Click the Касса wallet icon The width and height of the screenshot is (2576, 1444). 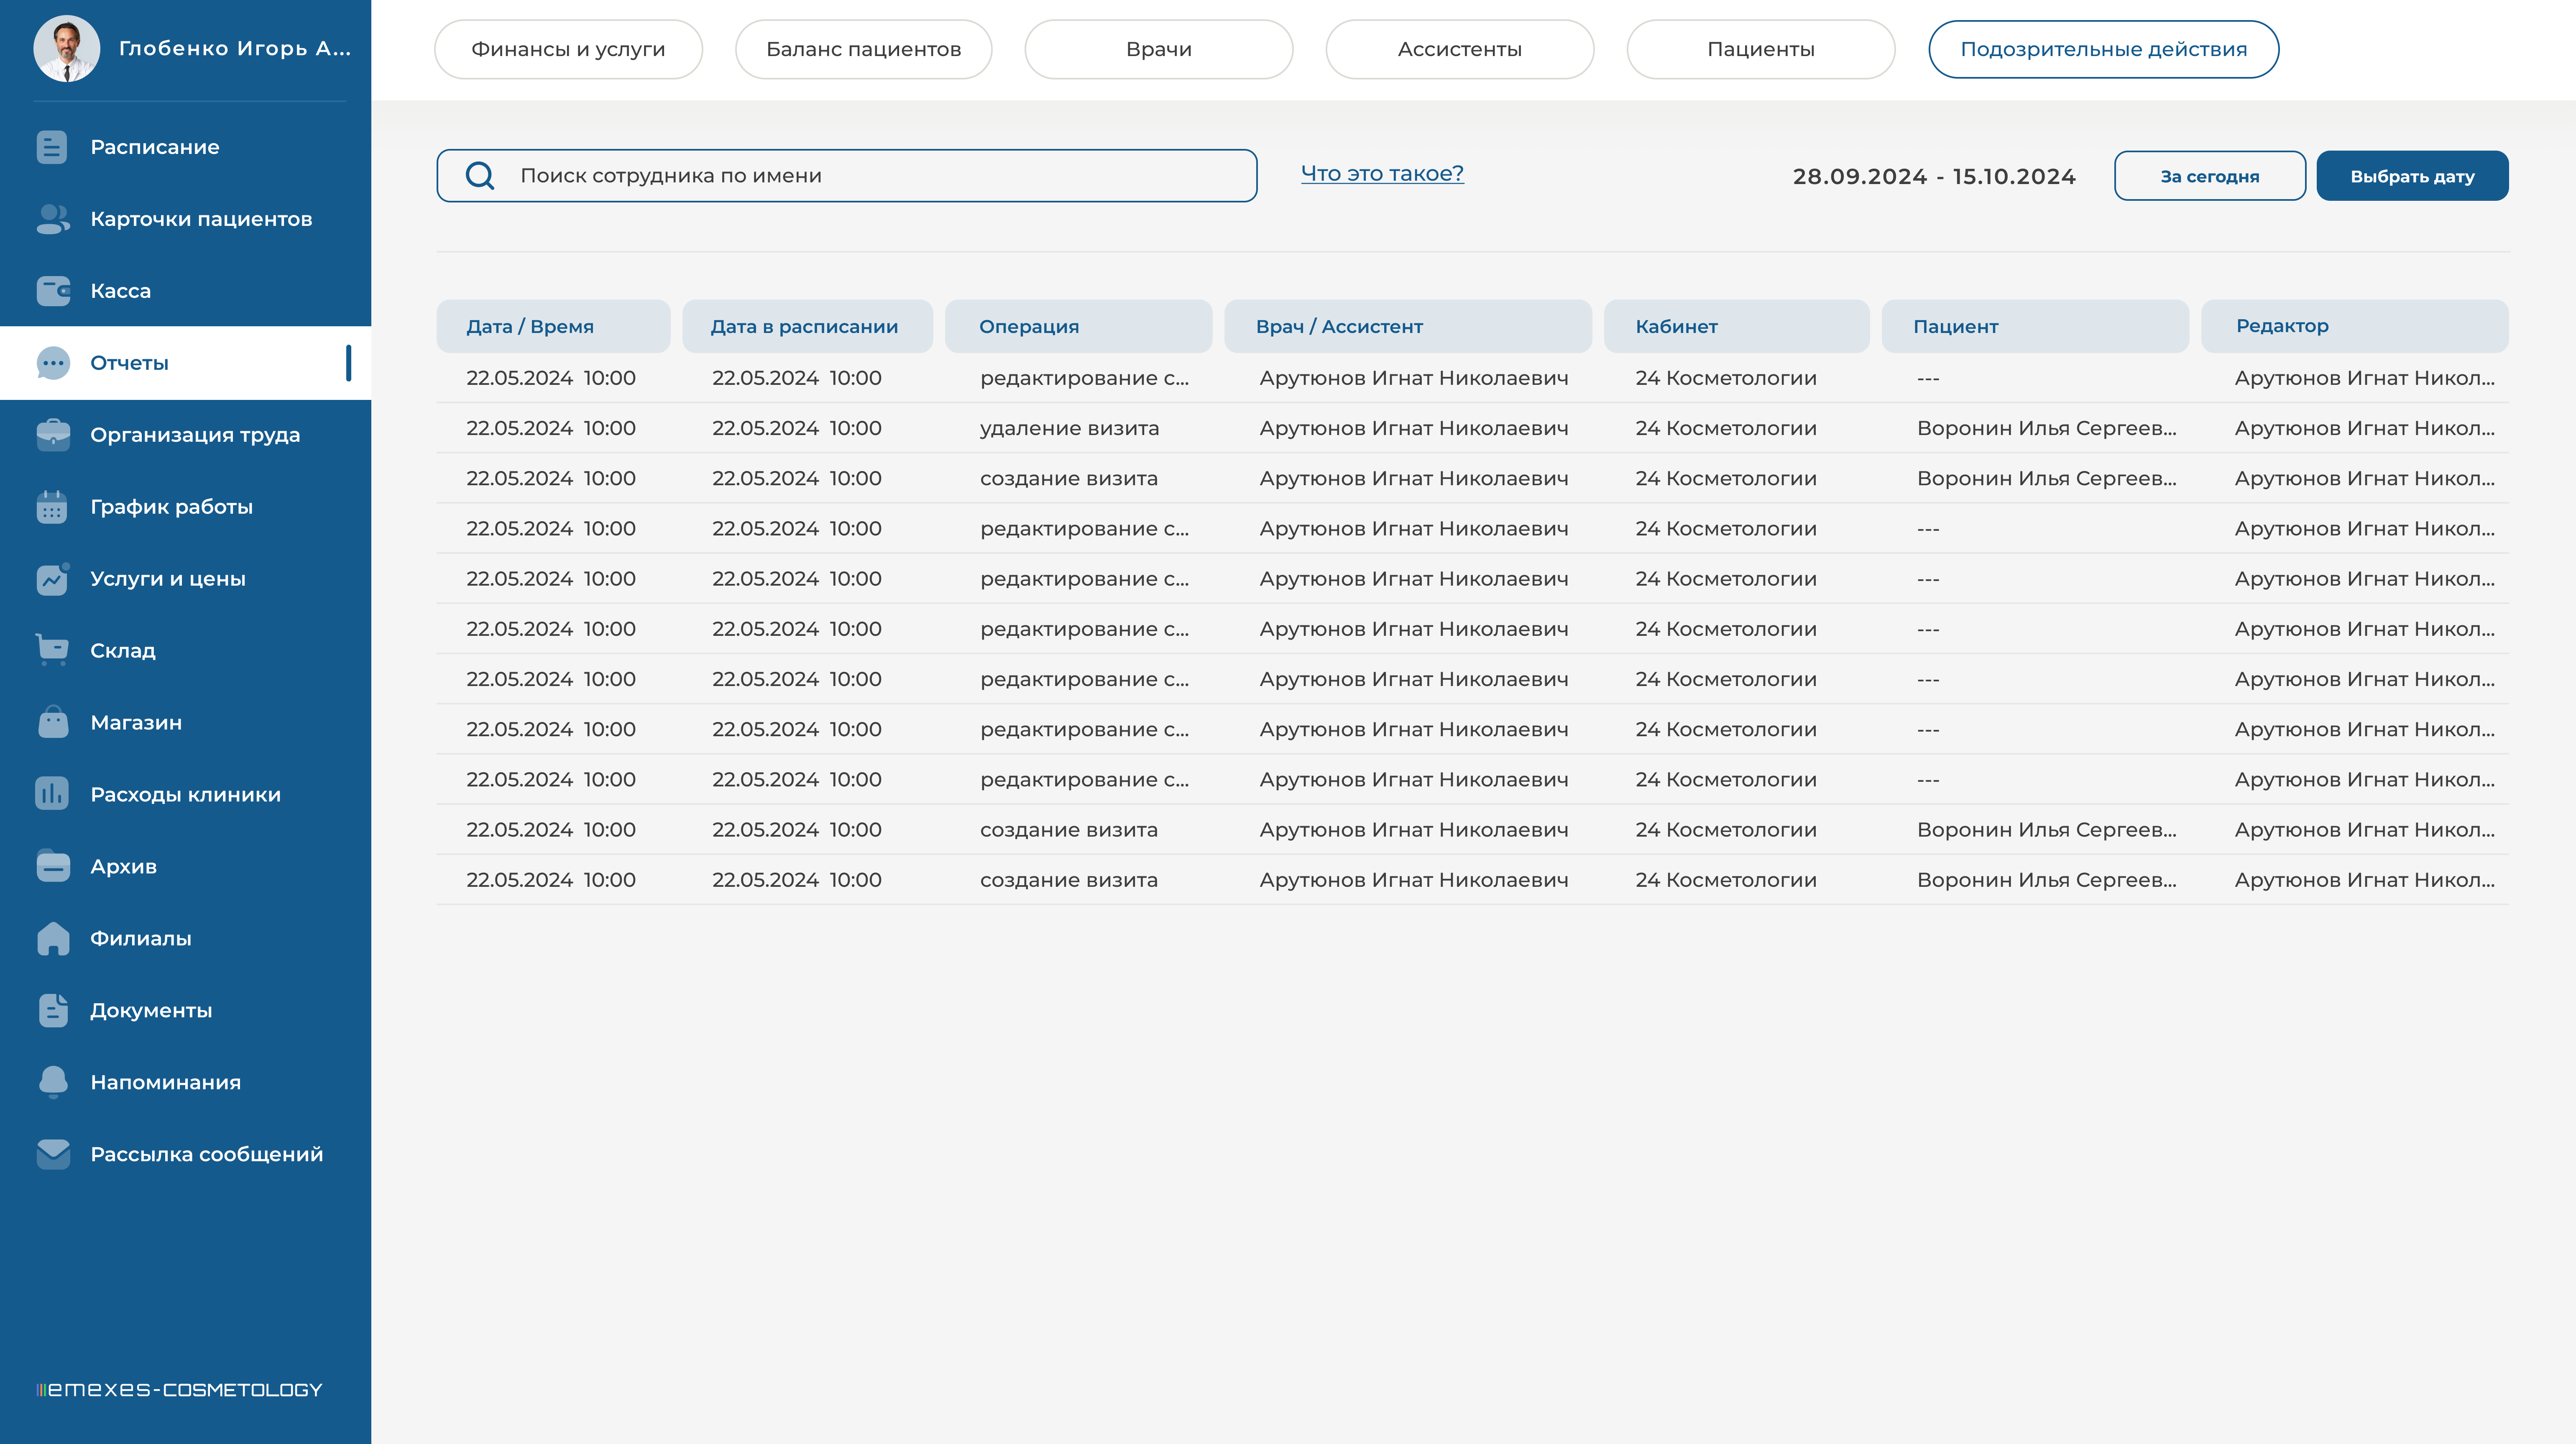click(x=53, y=291)
